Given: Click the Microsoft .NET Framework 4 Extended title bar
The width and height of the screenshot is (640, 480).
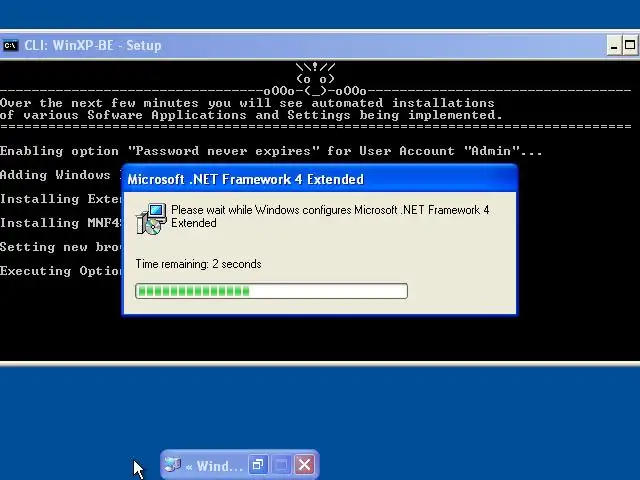Looking at the screenshot, I should point(320,179).
